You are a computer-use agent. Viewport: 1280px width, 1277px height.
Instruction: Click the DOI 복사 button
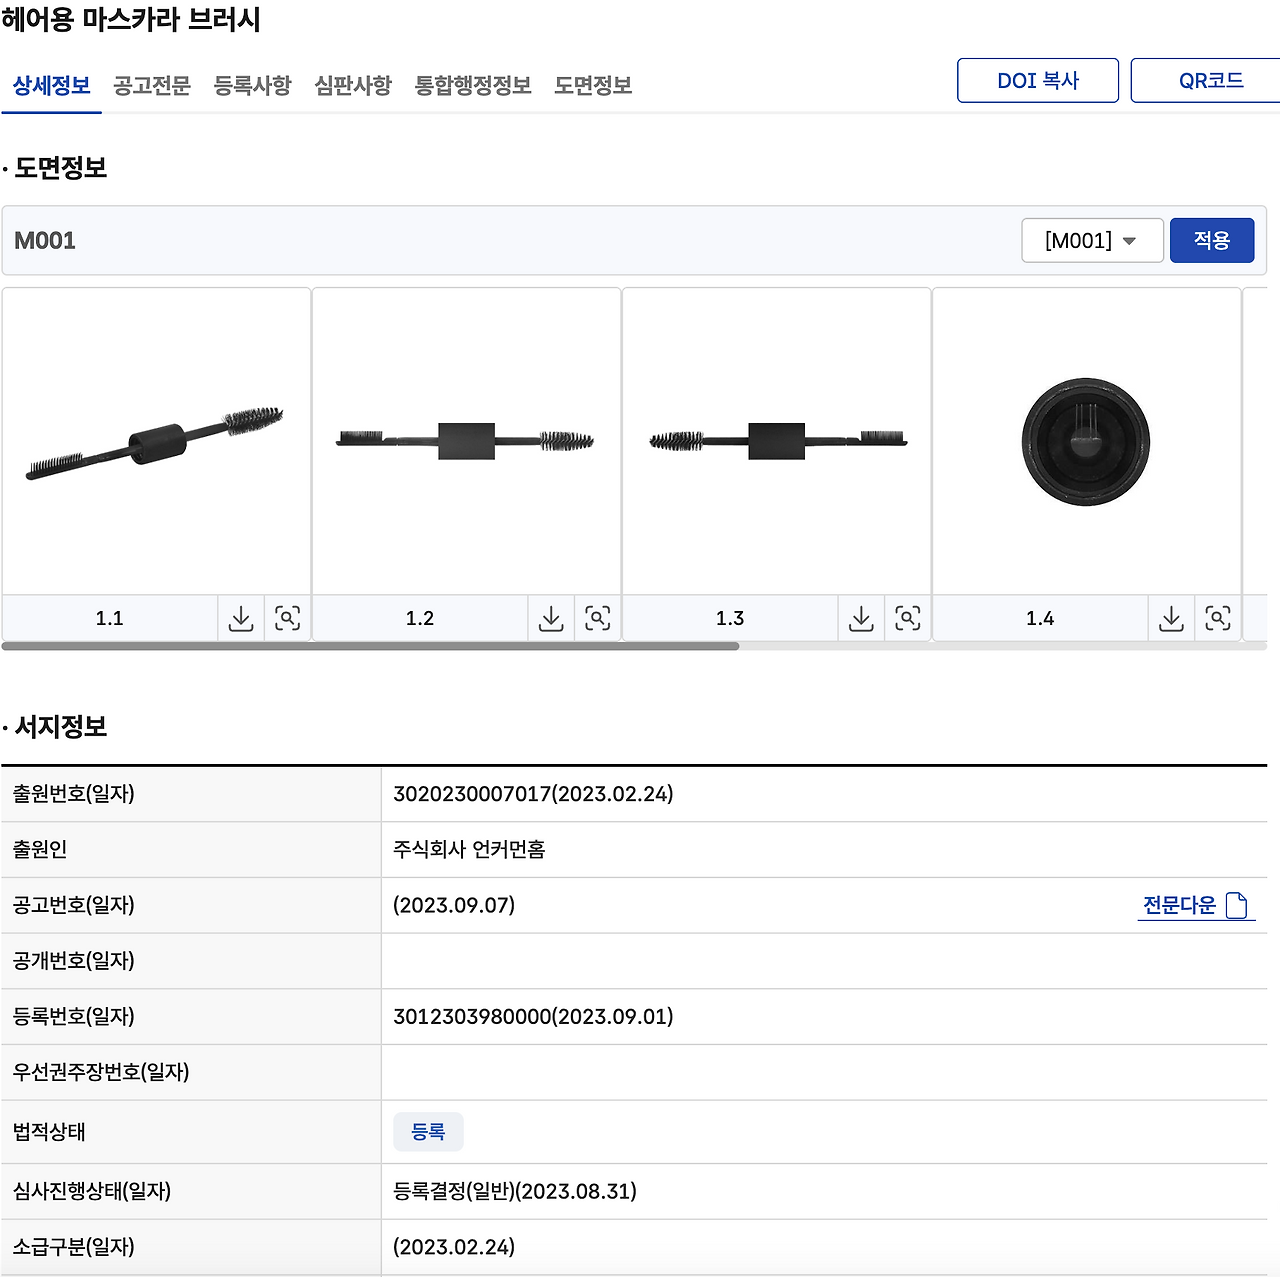[x=1038, y=80]
